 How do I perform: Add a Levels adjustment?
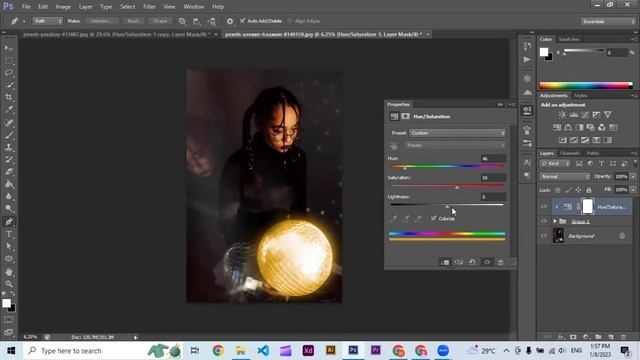pyautogui.click(x=573, y=115)
